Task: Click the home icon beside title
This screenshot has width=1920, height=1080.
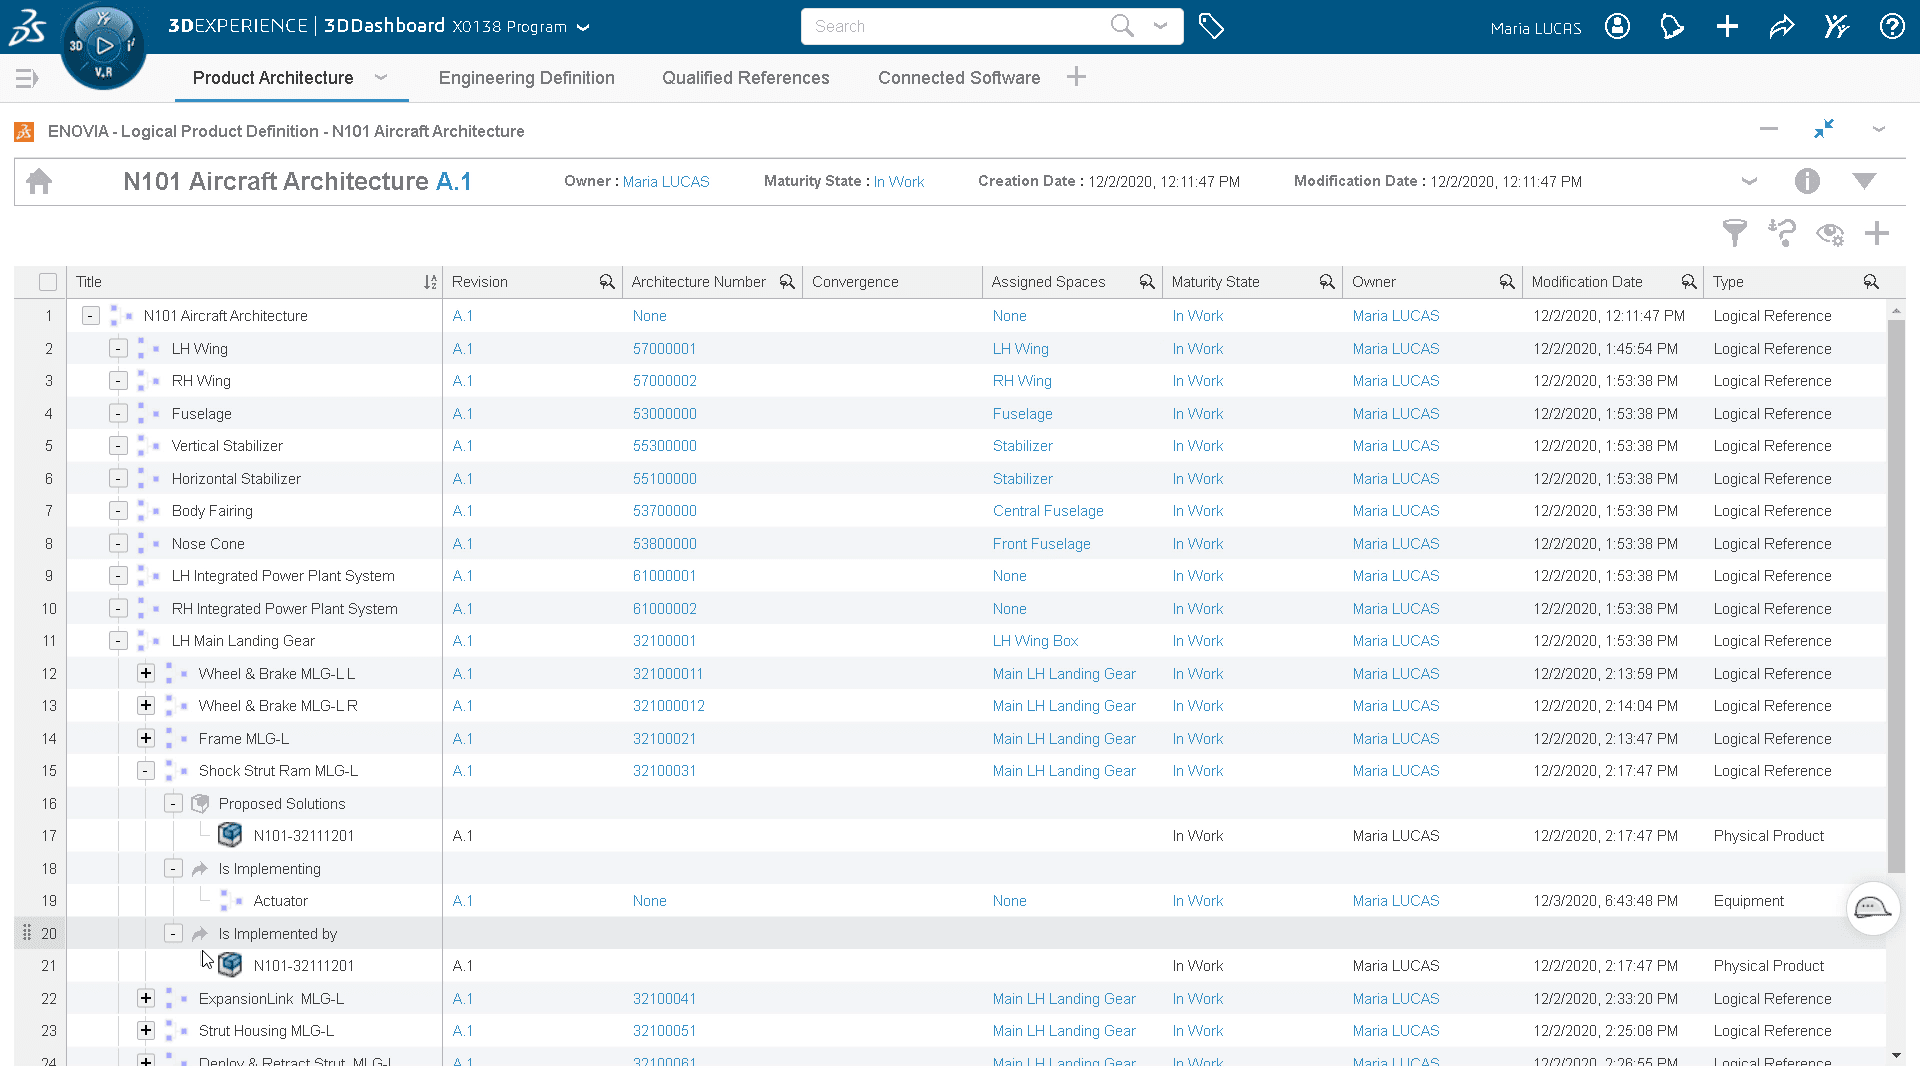Action: [x=39, y=181]
